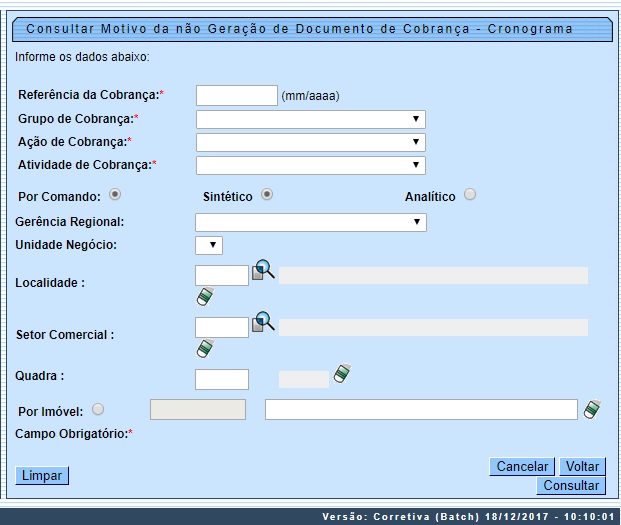Click the gray Por Imóvel code field
621x525 pixels.
tap(198, 409)
